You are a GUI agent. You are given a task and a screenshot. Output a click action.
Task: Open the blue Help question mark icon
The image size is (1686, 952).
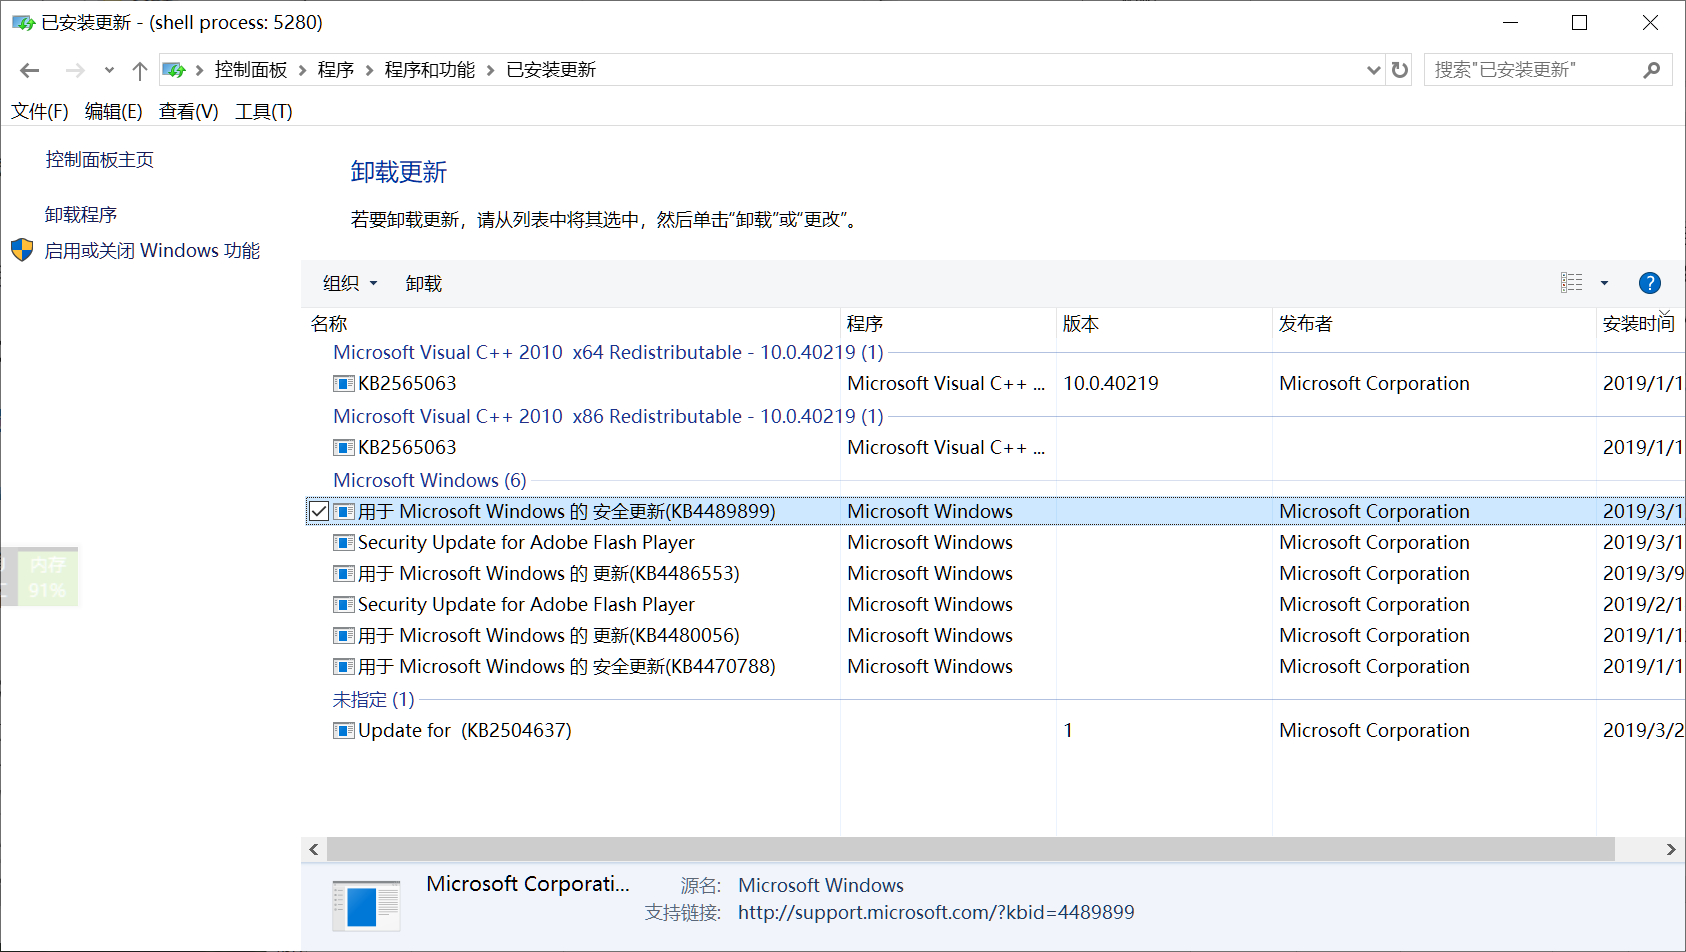coord(1649,283)
